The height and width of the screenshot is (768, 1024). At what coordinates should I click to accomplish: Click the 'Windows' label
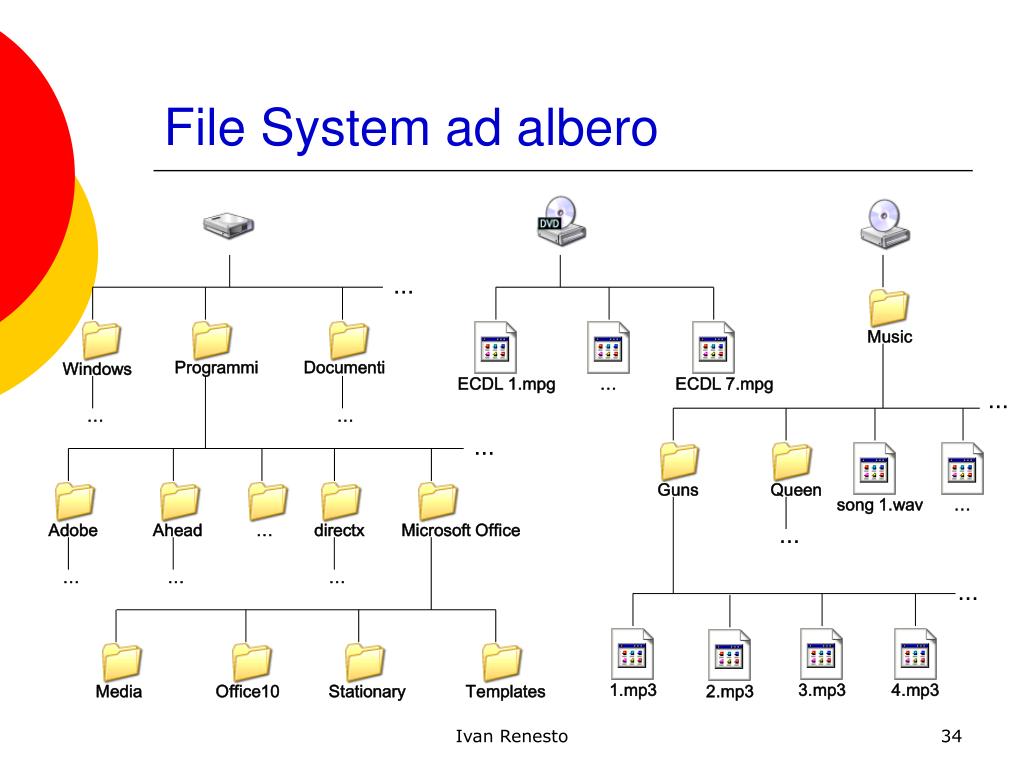click(97, 369)
